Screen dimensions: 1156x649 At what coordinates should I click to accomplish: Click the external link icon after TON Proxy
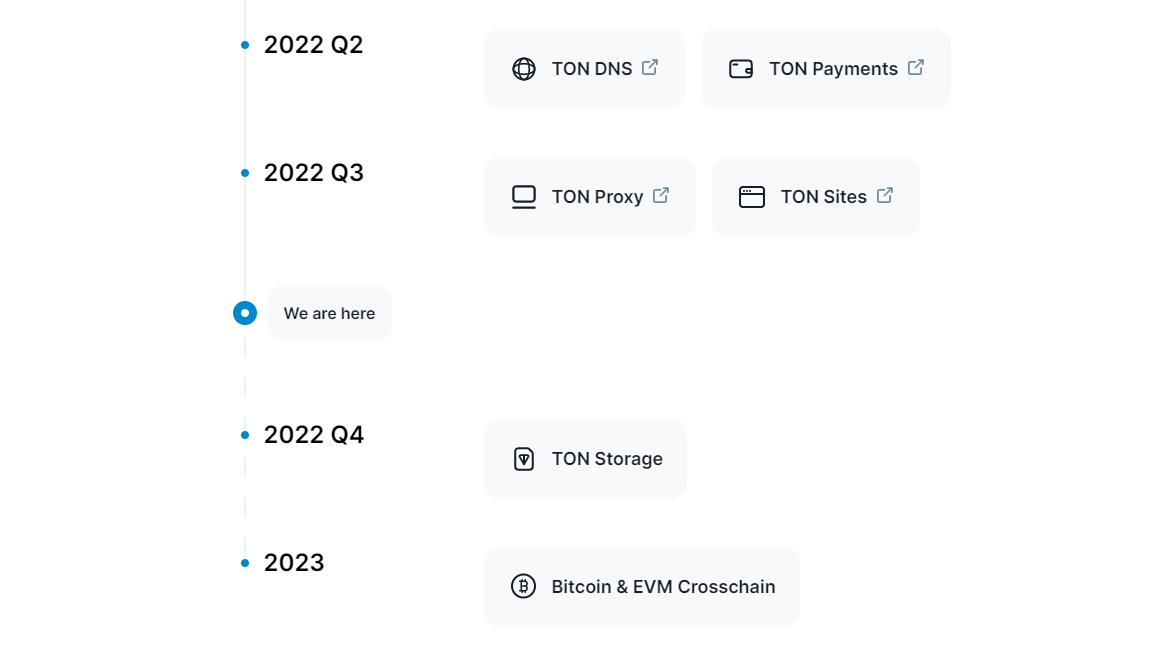click(661, 195)
